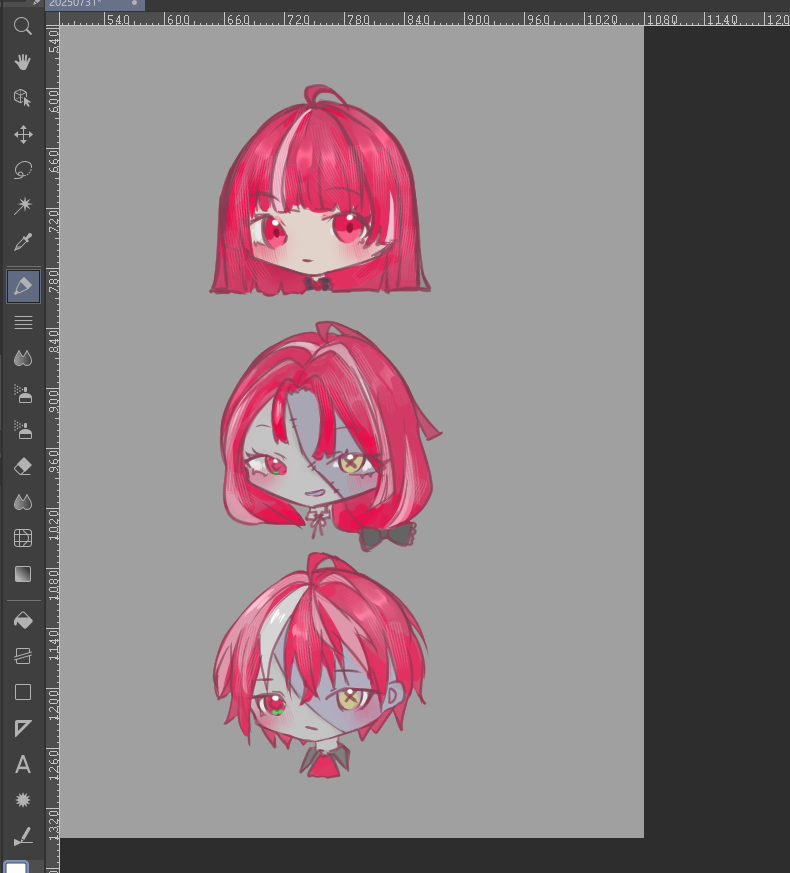Select the slashed-rectangle tool below Fill

click(23, 656)
